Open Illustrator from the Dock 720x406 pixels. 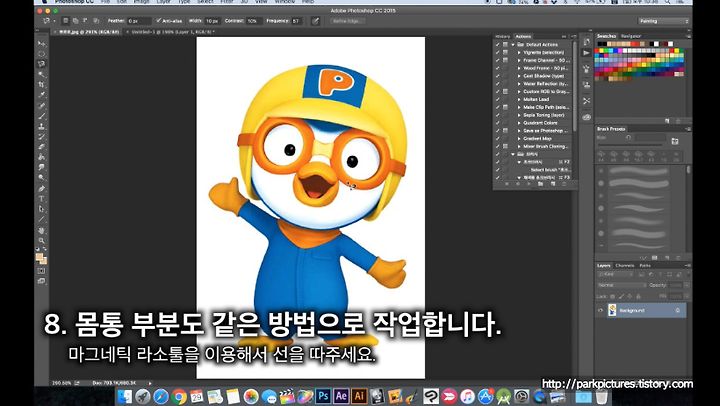click(x=359, y=395)
